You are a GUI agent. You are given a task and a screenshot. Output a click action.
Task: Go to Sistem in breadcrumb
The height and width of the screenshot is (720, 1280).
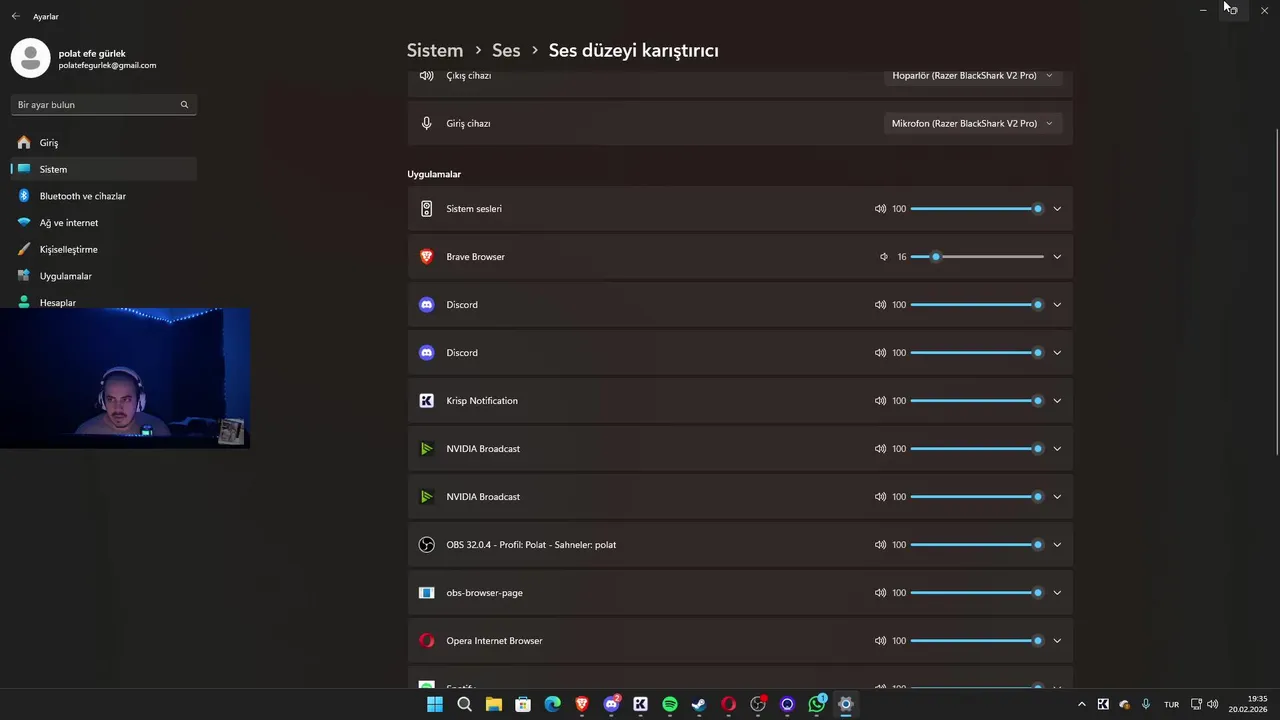(435, 50)
